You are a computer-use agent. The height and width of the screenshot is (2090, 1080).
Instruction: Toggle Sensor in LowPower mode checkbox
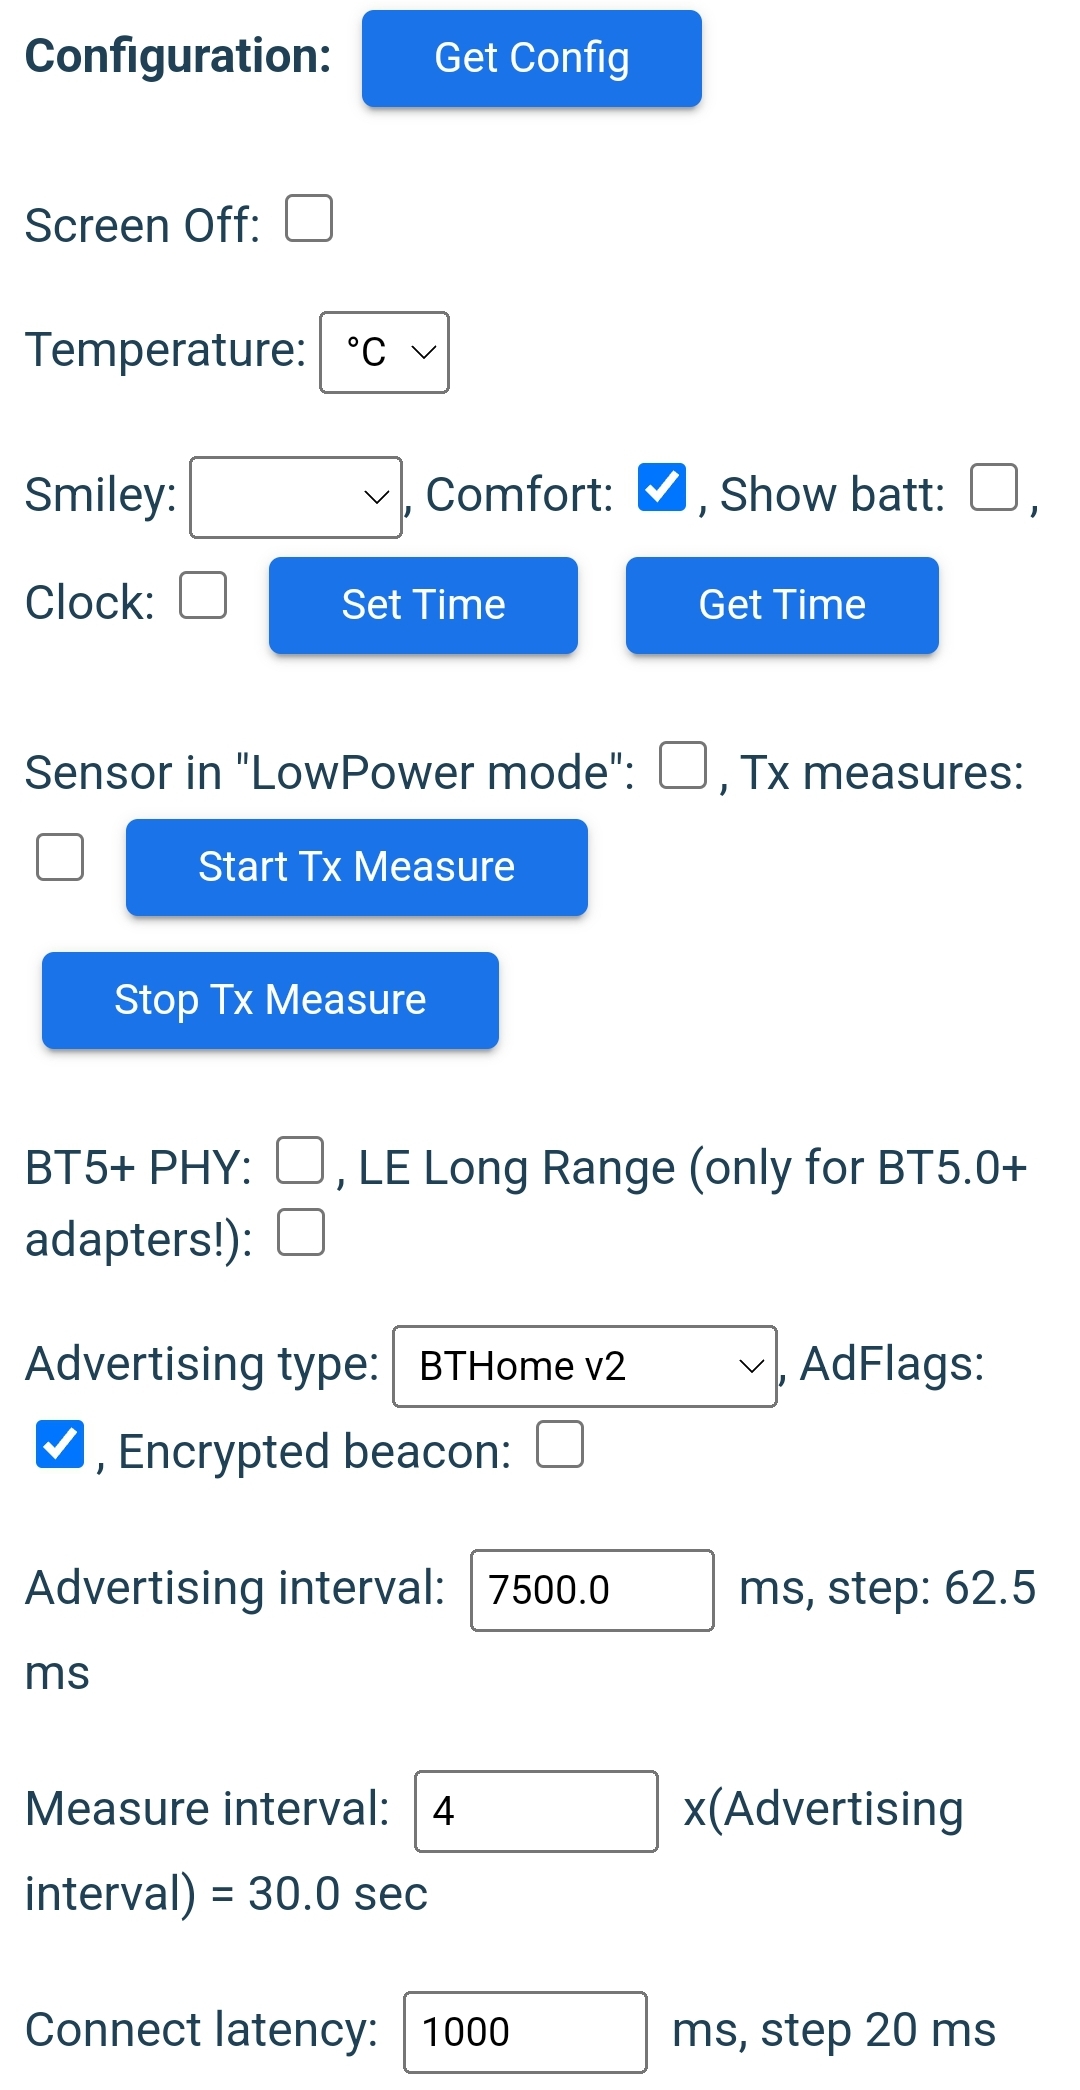pos(683,766)
